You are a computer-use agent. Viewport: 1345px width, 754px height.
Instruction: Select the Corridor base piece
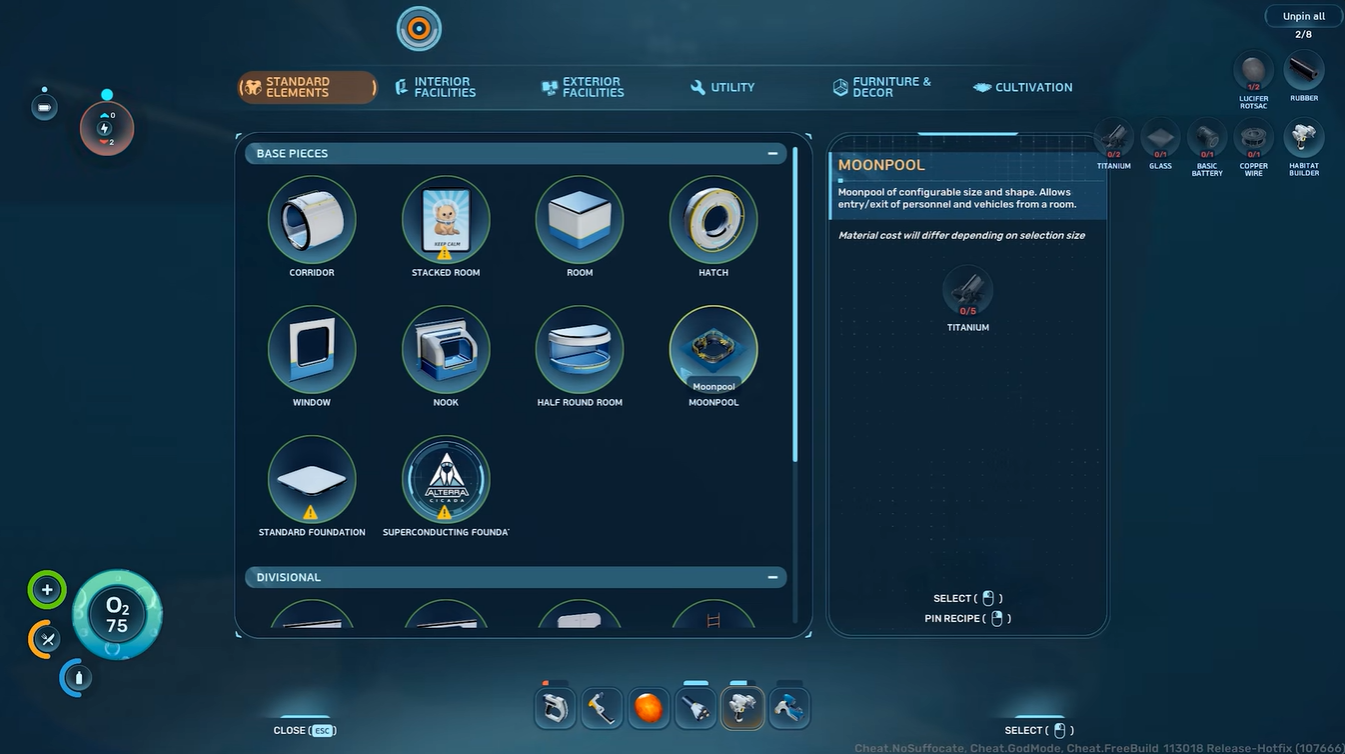pos(312,220)
